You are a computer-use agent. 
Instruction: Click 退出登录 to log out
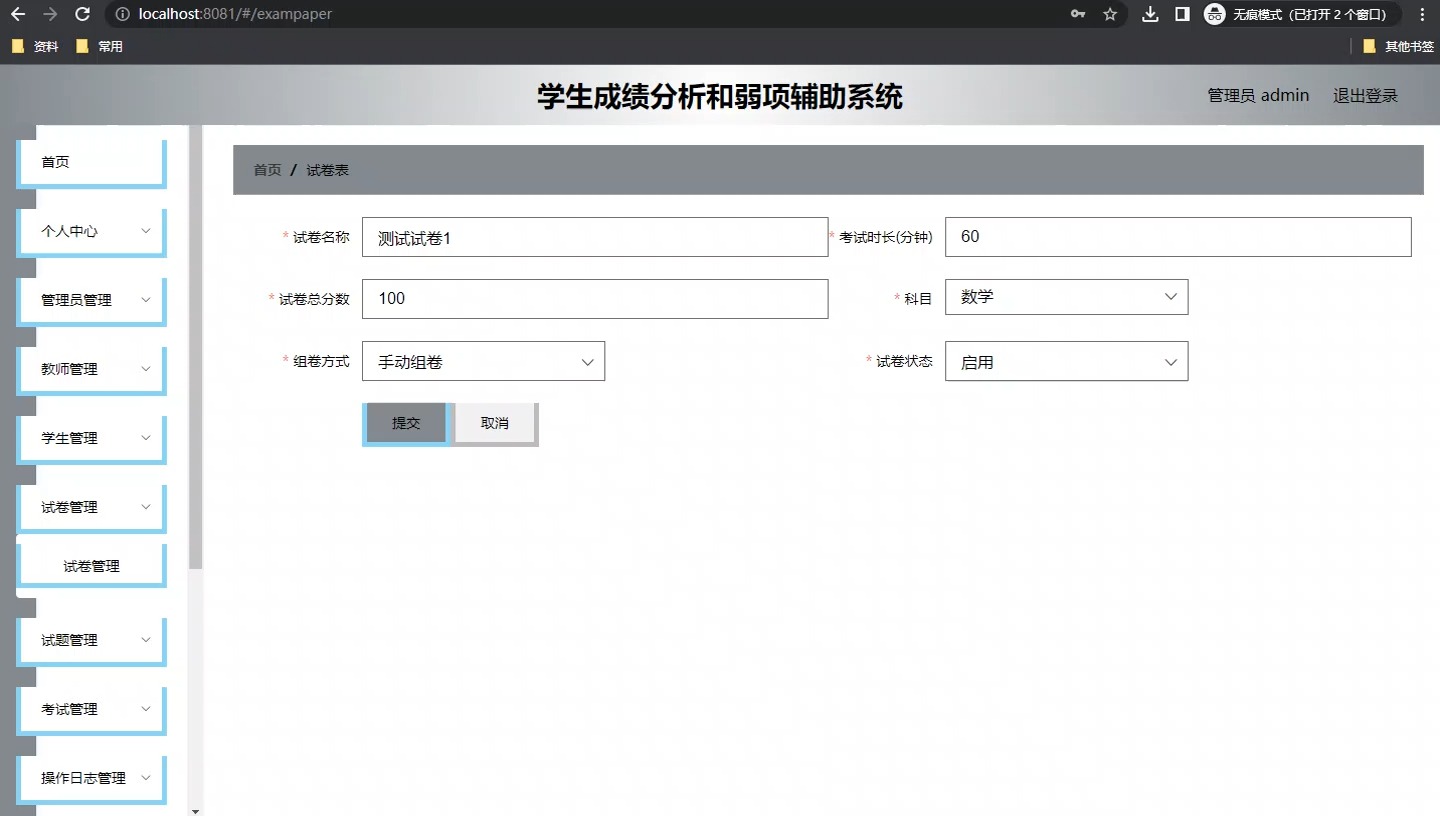pos(1365,95)
